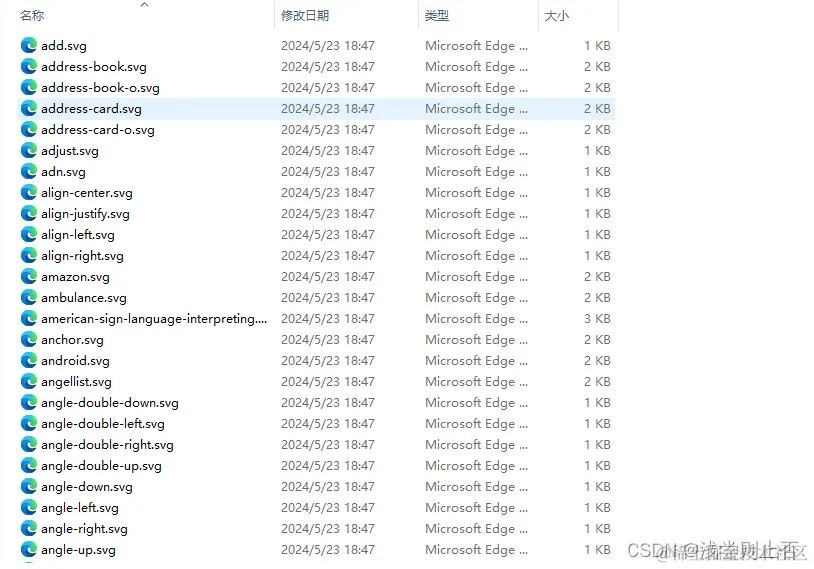
Task: Click the icon next to address-book-o.svg
Action: click(x=29, y=88)
